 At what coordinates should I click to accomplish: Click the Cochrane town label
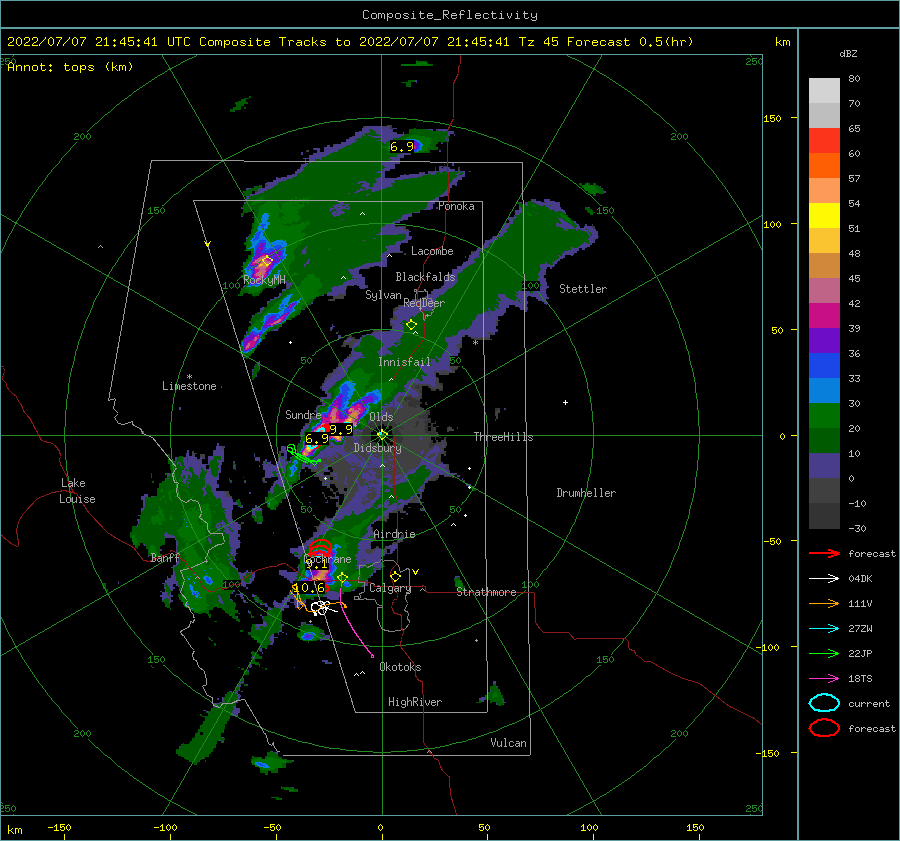pyautogui.click(x=327, y=559)
